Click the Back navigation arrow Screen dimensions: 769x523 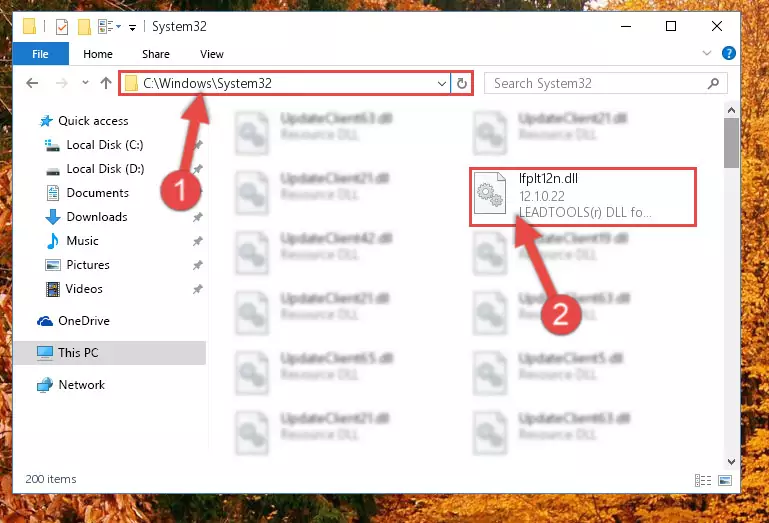point(32,83)
